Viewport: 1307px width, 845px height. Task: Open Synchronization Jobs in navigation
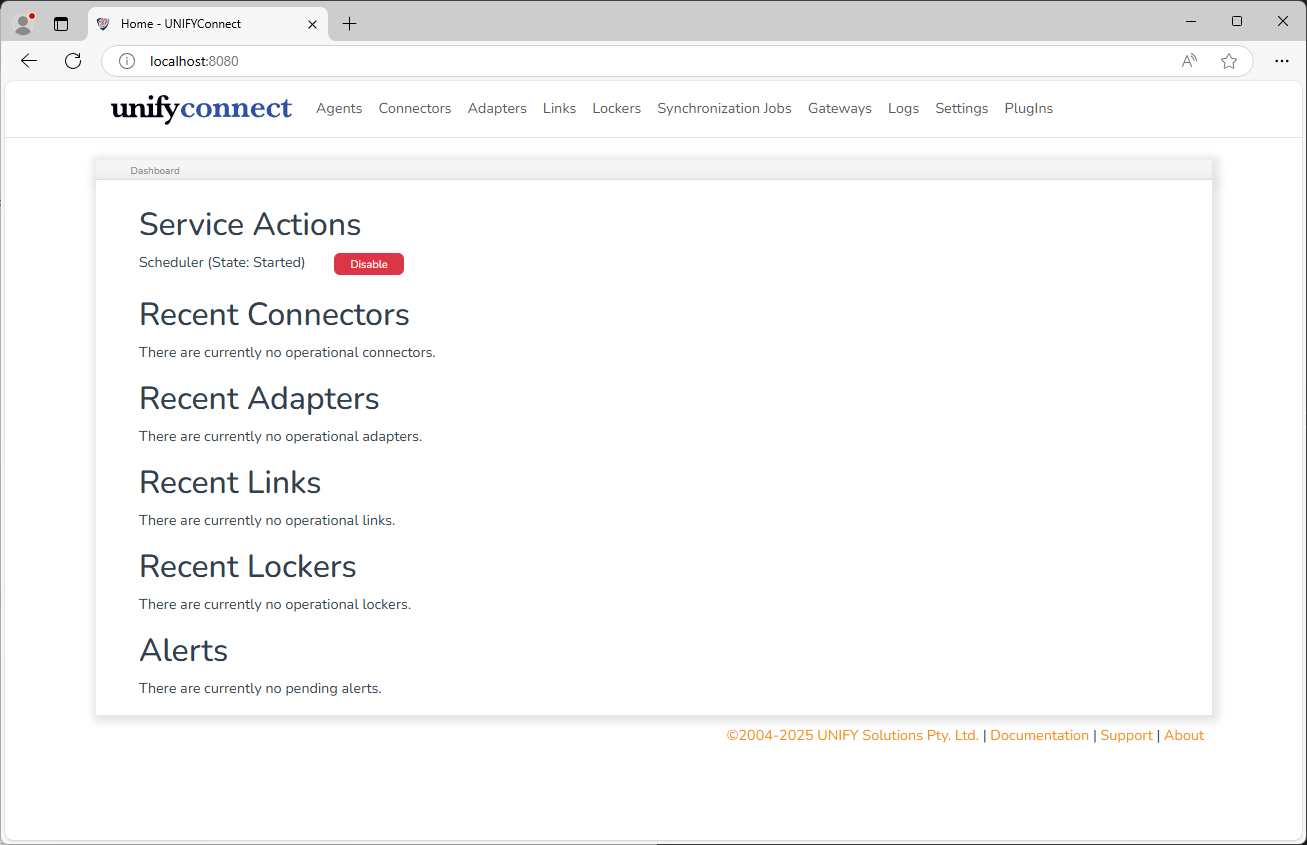coord(724,108)
